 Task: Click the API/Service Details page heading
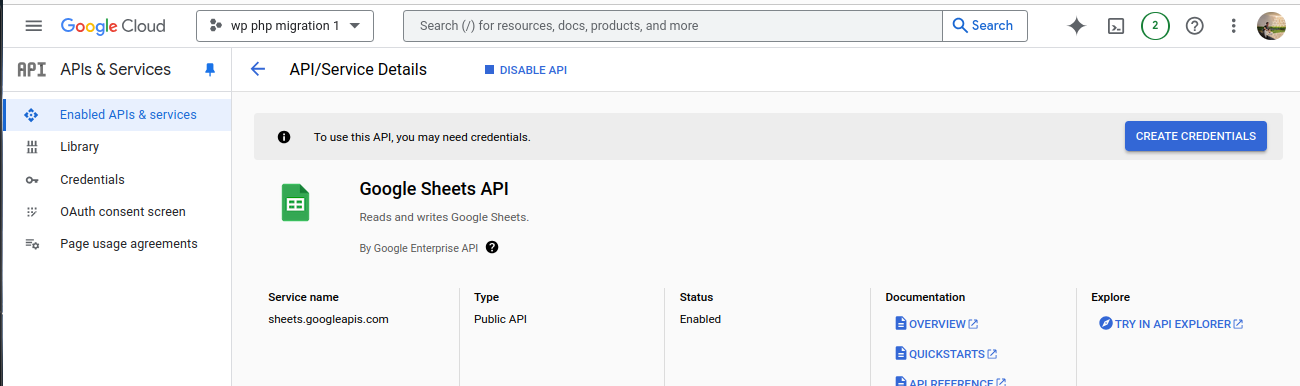pyautogui.click(x=358, y=70)
